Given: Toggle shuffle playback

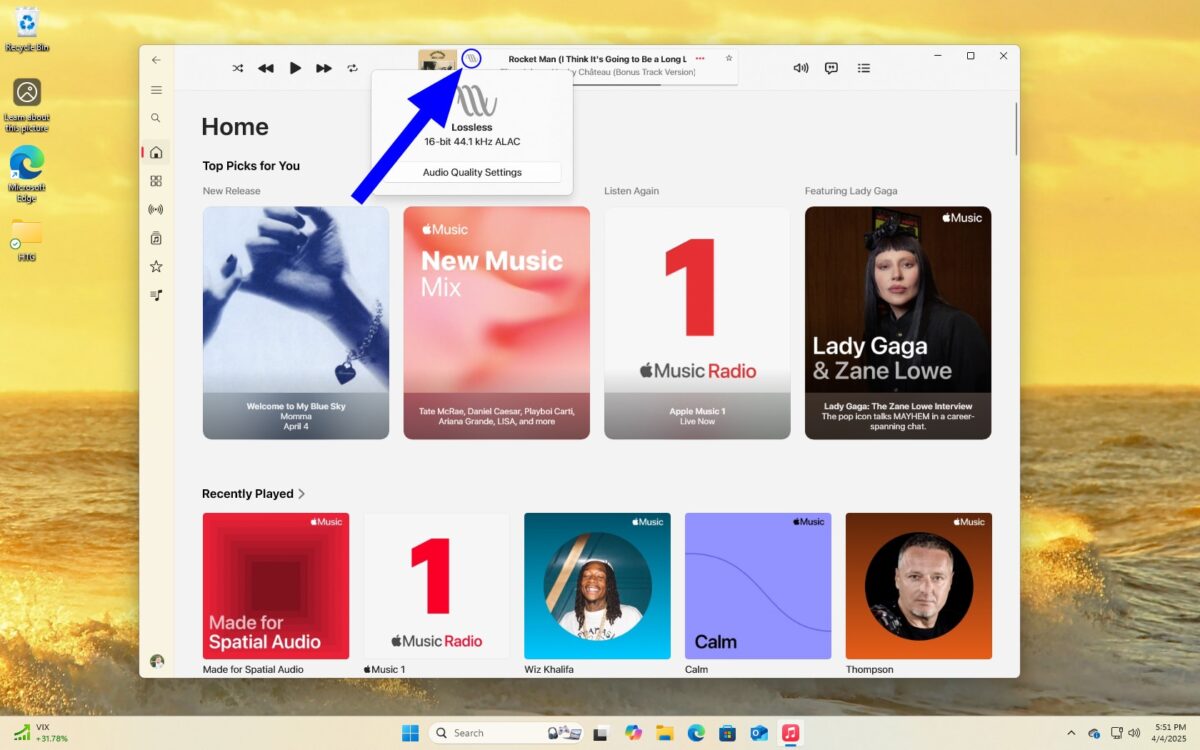Looking at the screenshot, I should [x=238, y=68].
